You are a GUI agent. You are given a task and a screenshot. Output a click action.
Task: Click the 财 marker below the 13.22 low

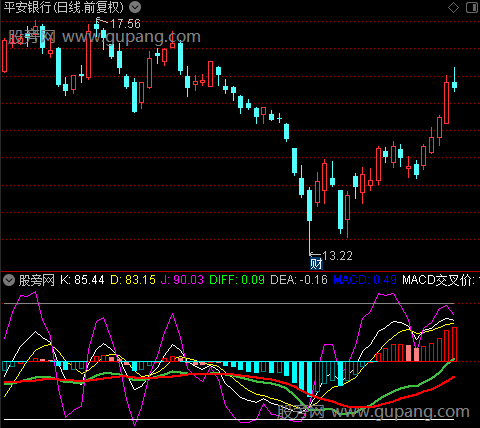(x=316, y=264)
